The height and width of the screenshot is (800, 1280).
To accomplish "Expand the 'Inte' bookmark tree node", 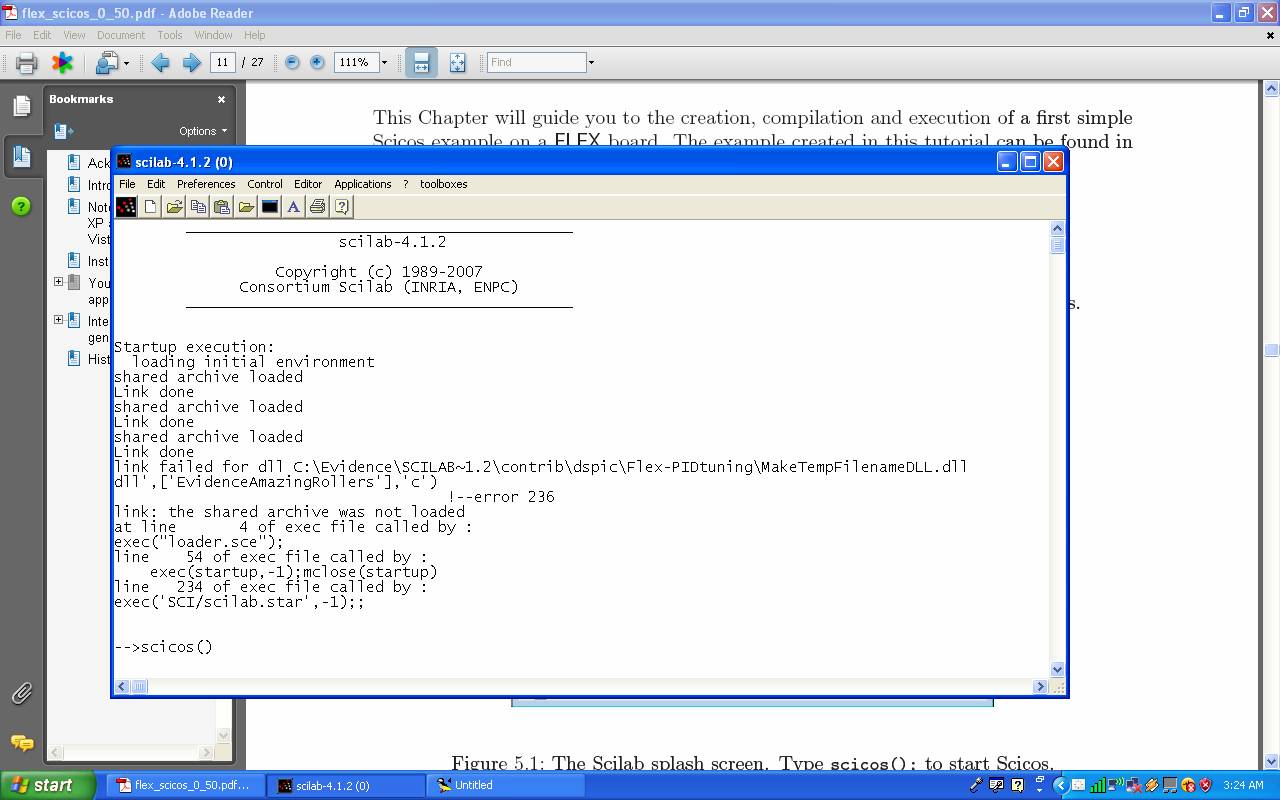I will coord(58,320).
